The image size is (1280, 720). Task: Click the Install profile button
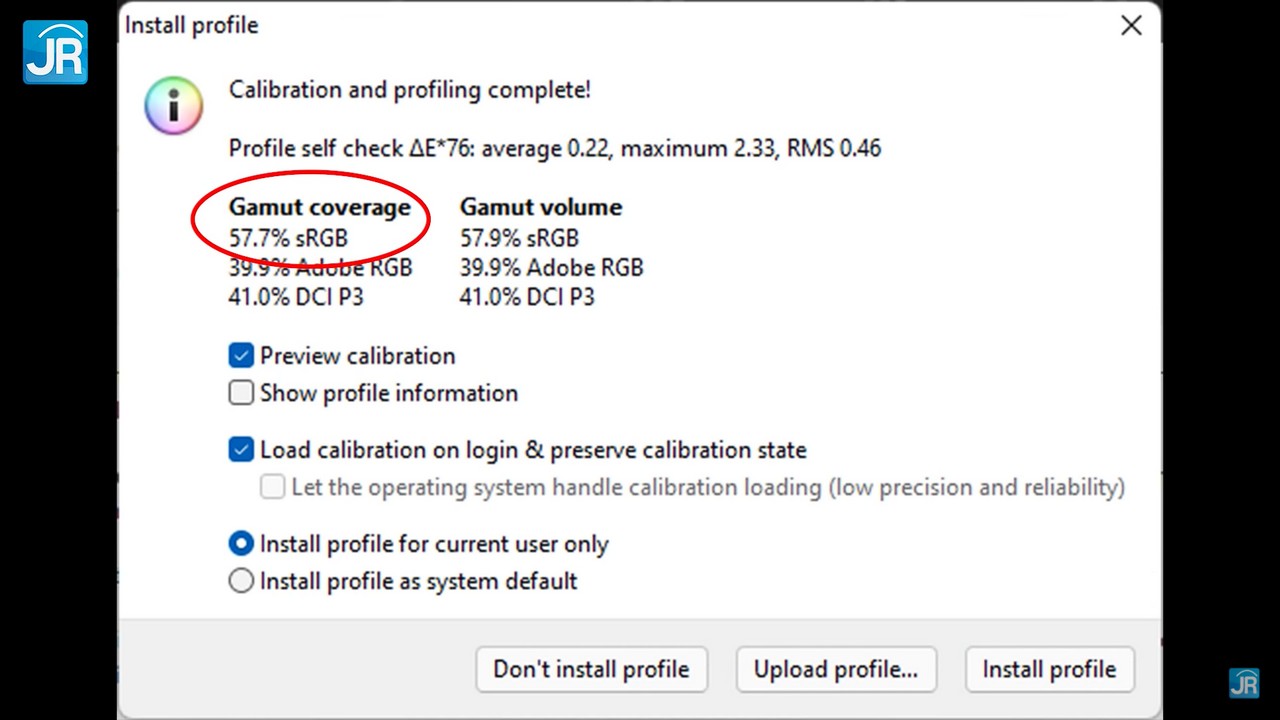click(1049, 669)
